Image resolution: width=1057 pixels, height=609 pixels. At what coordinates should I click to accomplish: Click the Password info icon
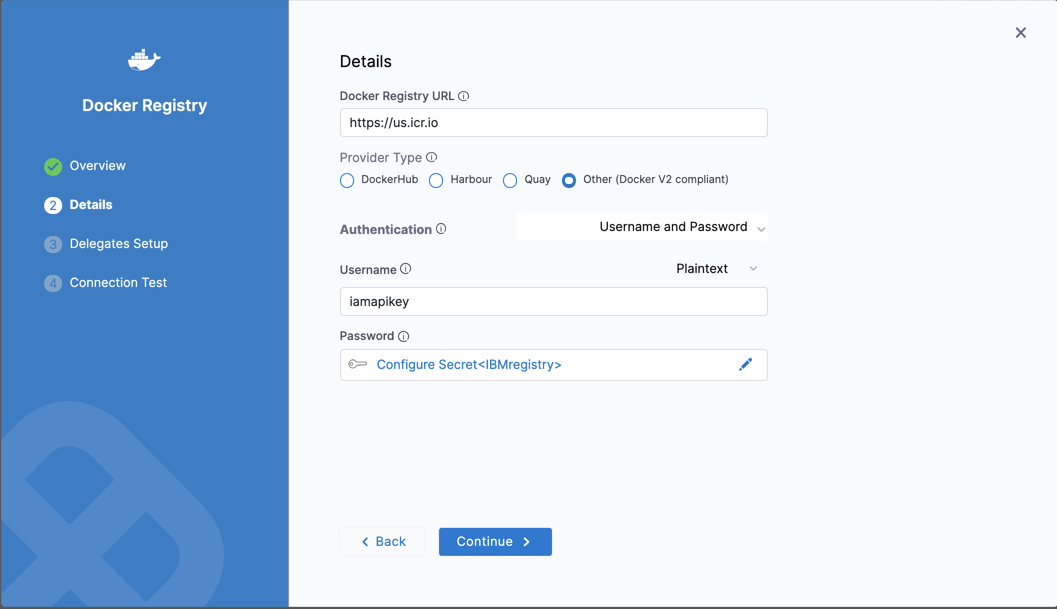[x=404, y=336]
